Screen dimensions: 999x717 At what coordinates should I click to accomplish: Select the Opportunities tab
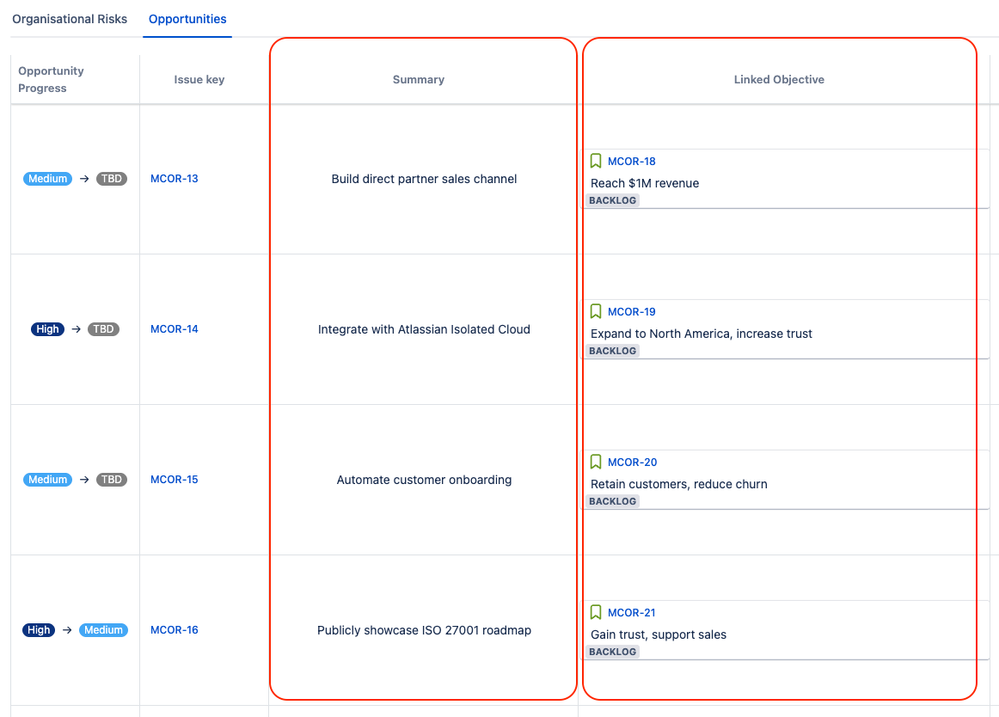(x=187, y=19)
